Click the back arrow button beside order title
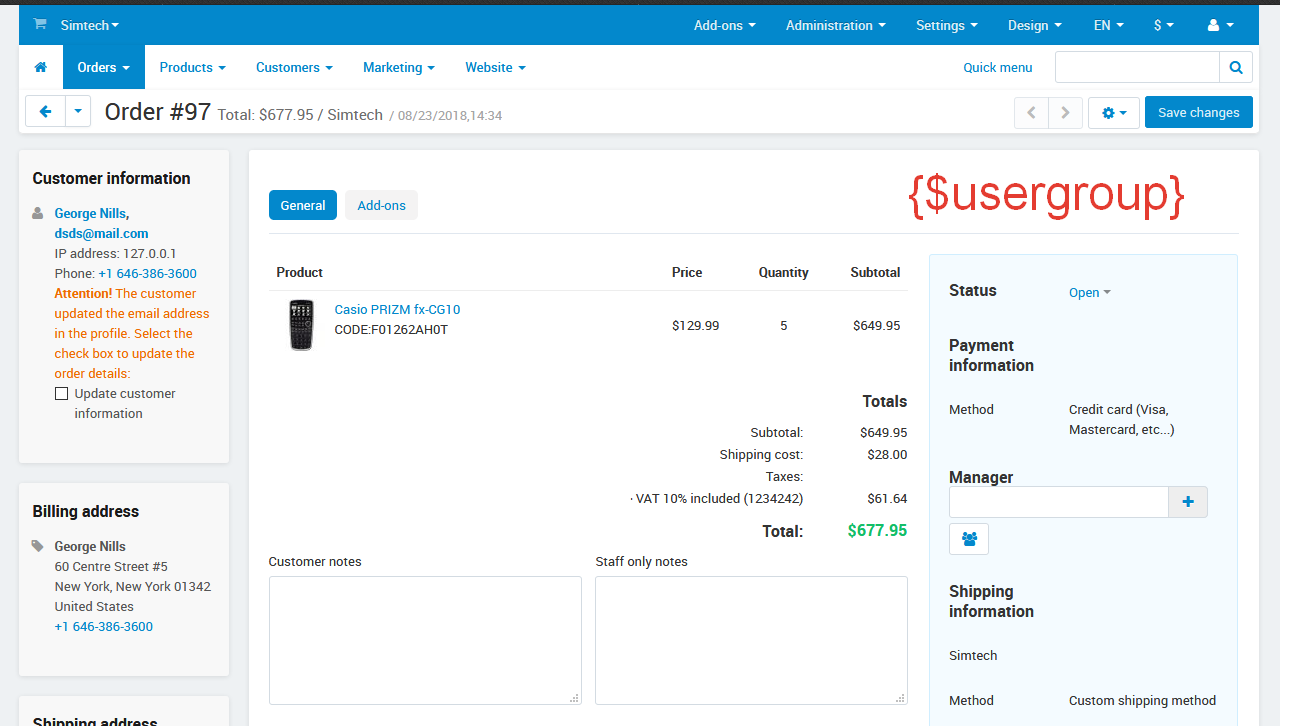 click(45, 112)
